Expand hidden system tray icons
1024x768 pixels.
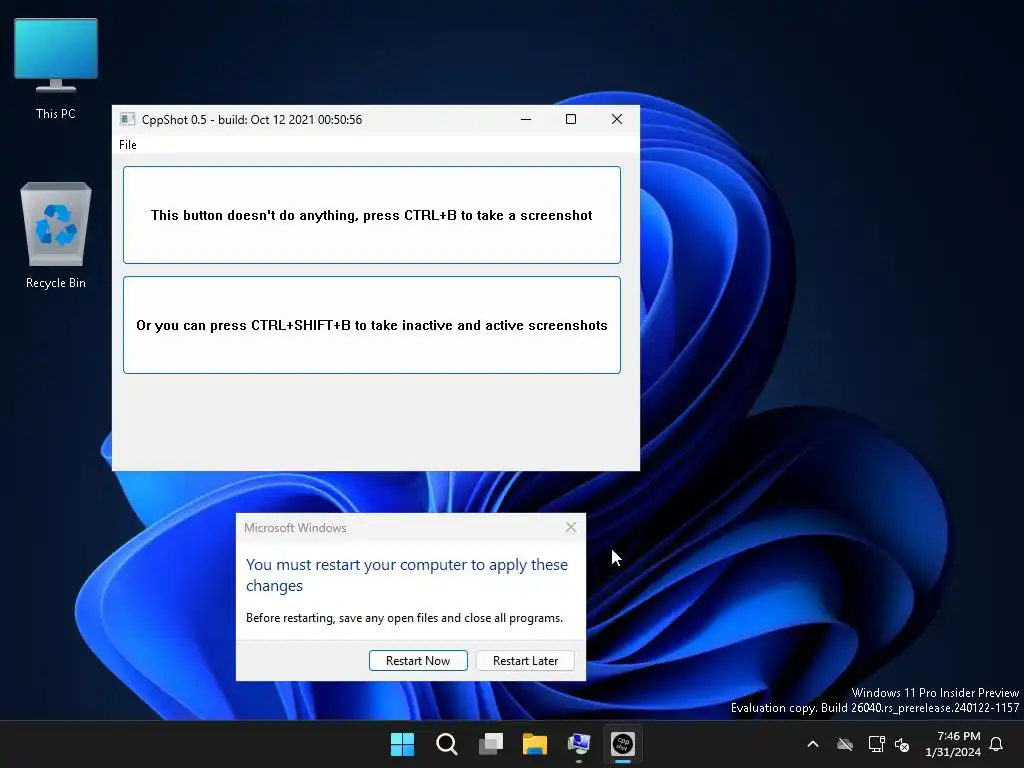[813, 744]
